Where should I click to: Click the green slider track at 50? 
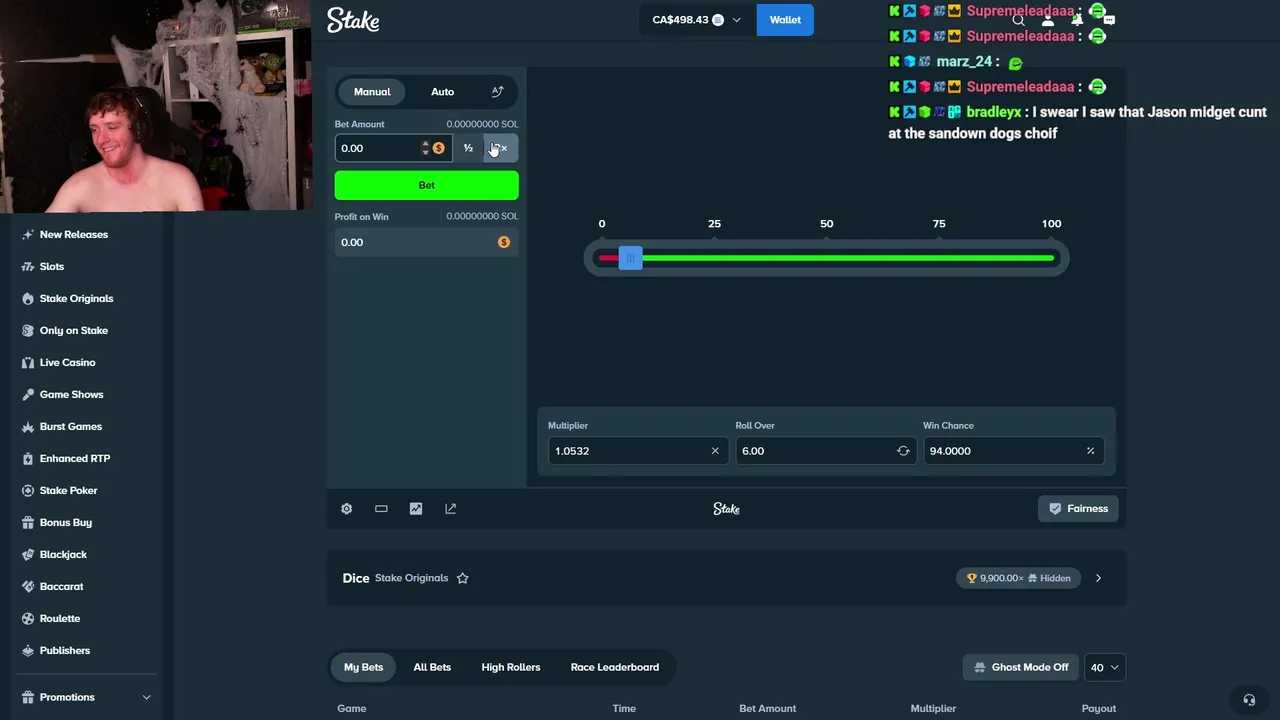coord(827,258)
